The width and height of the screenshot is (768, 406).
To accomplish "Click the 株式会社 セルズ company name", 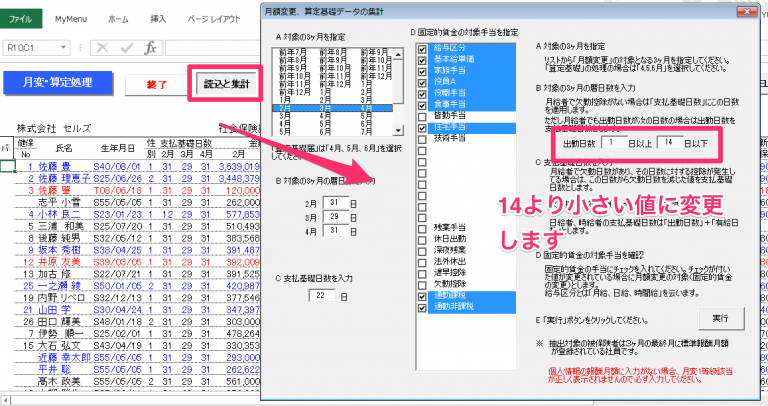I will (x=54, y=128).
